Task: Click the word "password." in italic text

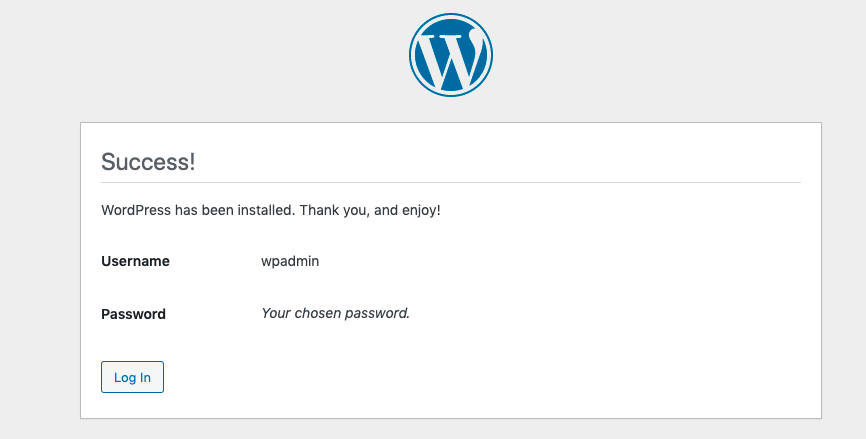Action: click(x=378, y=314)
